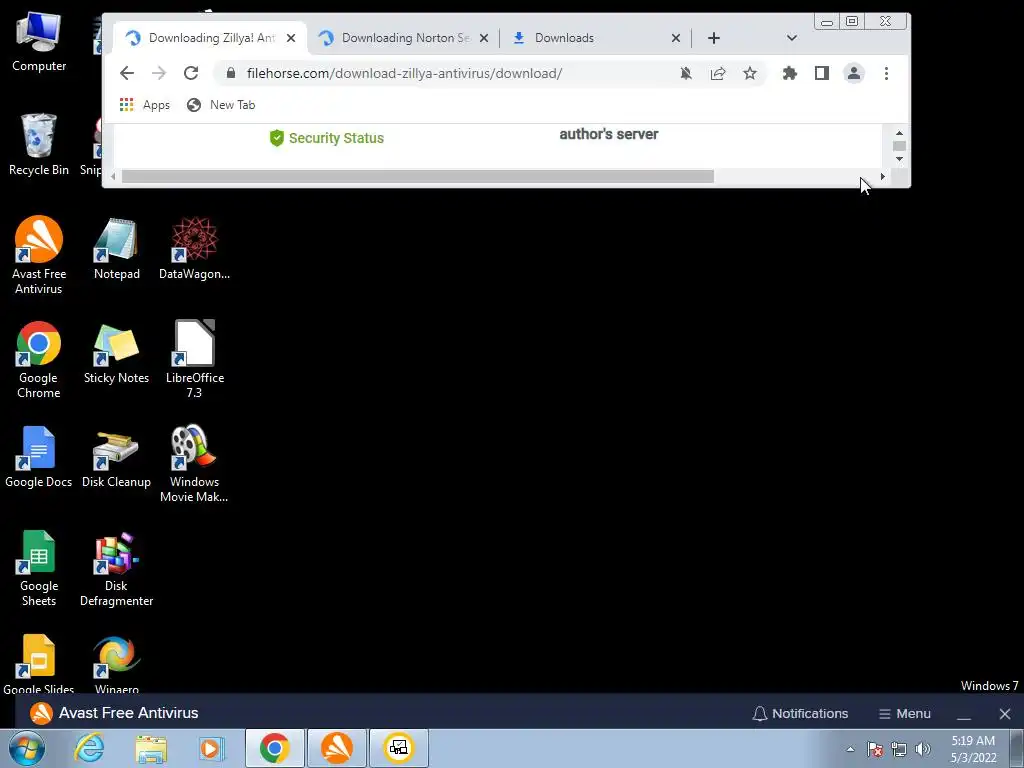
Task: Click the horizontal scrollbar thumb
Action: coord(418,176)
